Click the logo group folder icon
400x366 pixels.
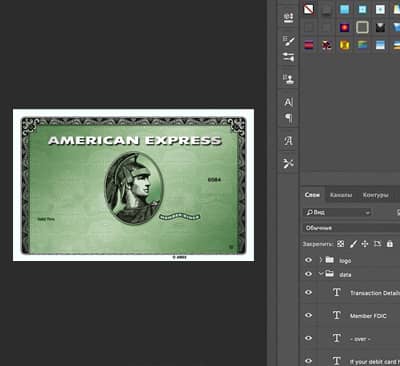[330, 260]
